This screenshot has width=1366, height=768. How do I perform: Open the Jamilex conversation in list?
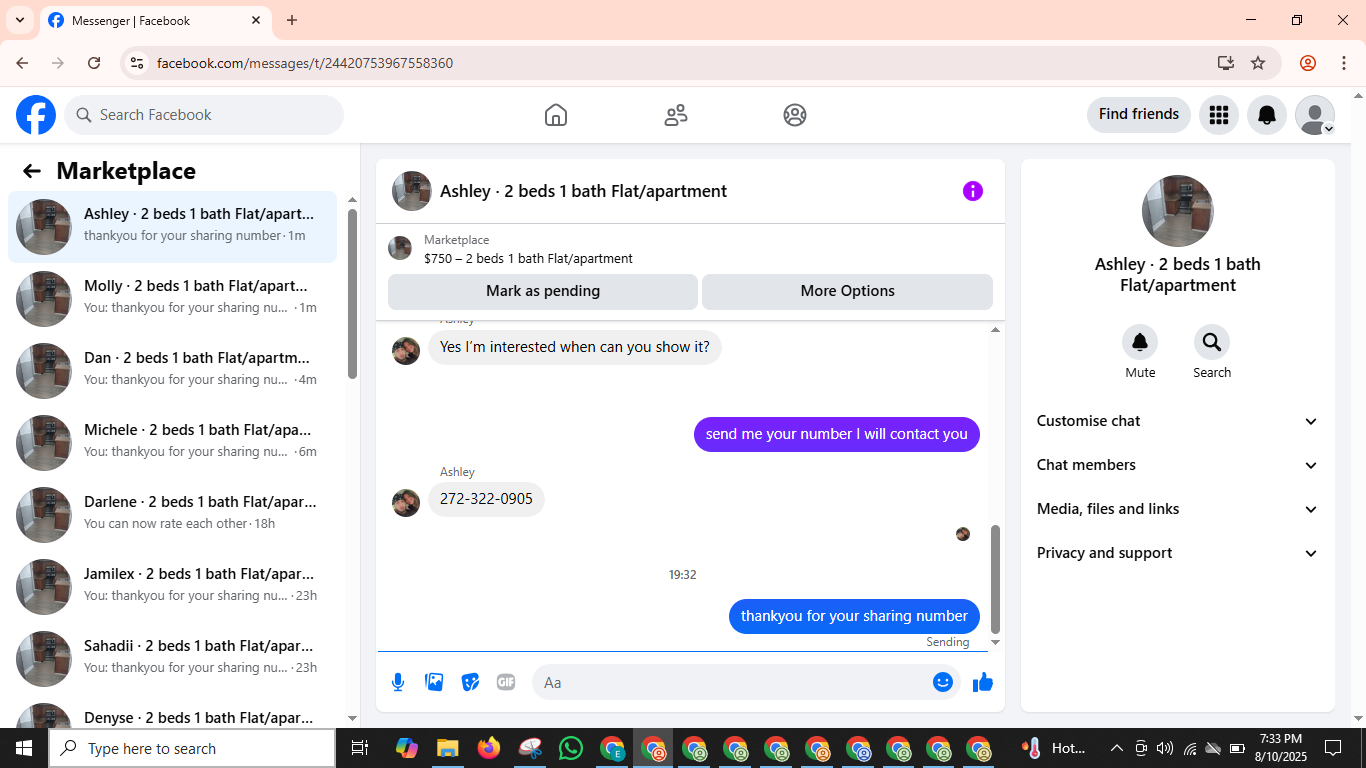[172, 587]
